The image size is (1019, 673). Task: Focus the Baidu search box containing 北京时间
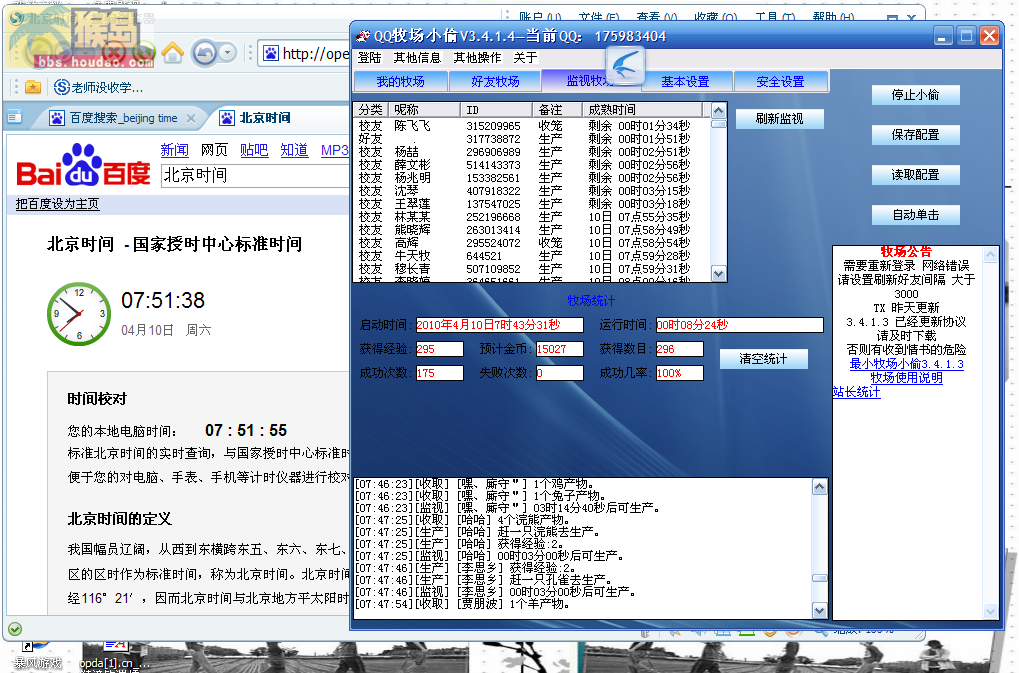255,175
